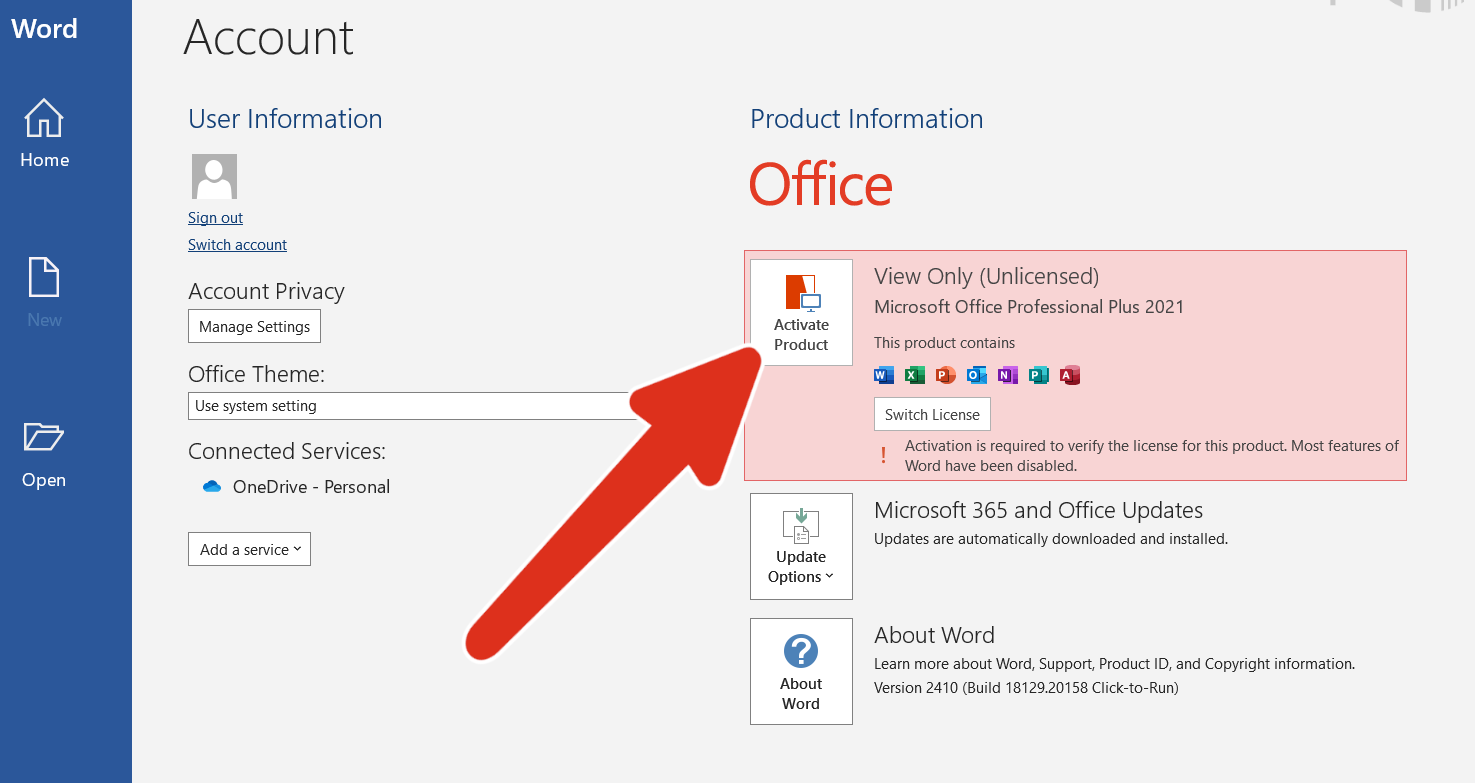1475x783 pixels.
Task: Click the Switch account link
Action: [x=237, y=244]
